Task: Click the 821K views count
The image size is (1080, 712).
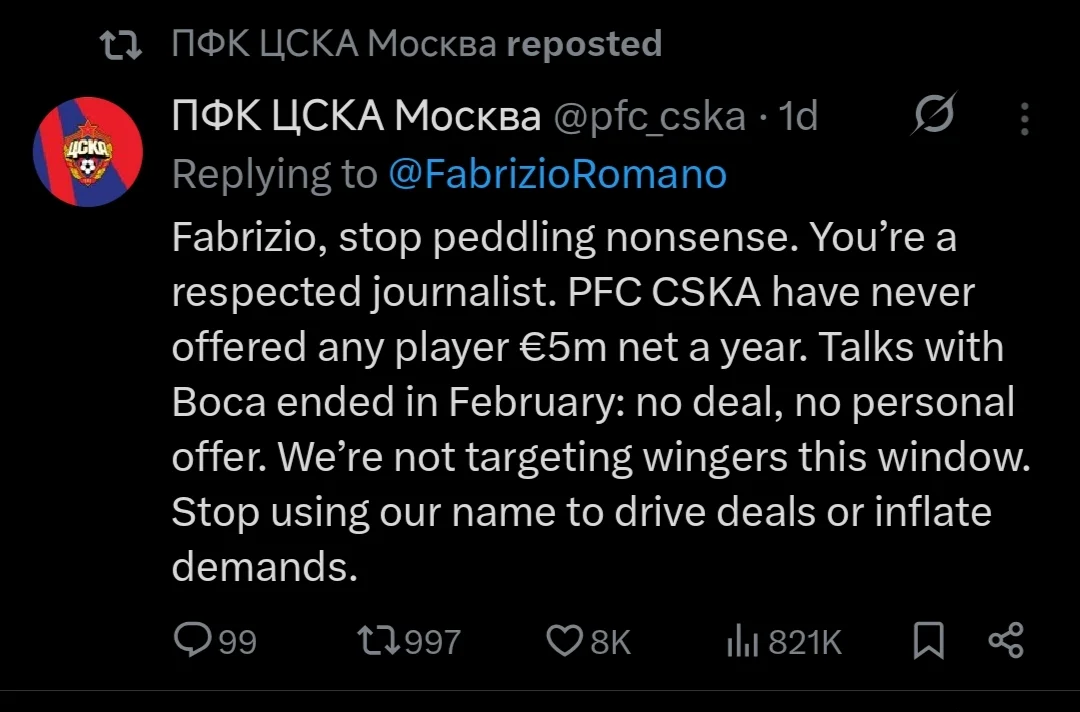Action: (805, 642)
